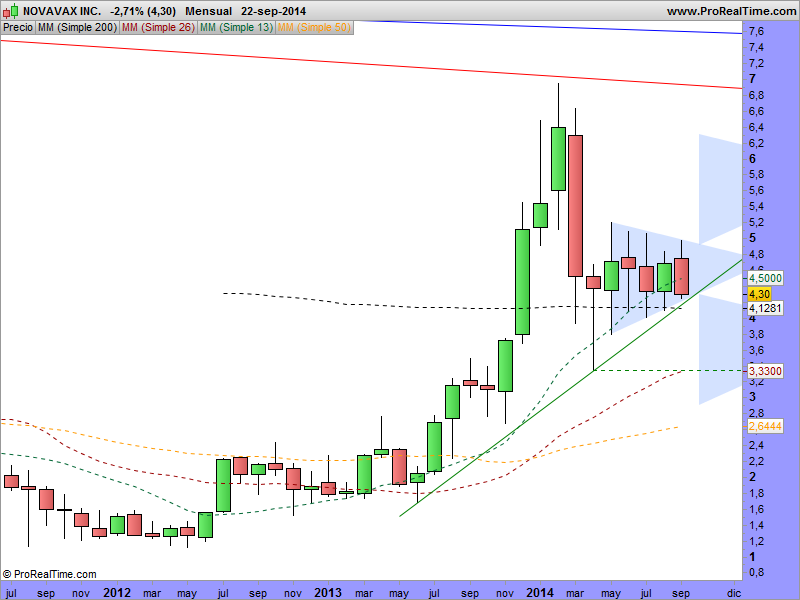Click the candlestick icon beside NOVAVAX INC.
This screenshot has width=800, height=600.
10,11
